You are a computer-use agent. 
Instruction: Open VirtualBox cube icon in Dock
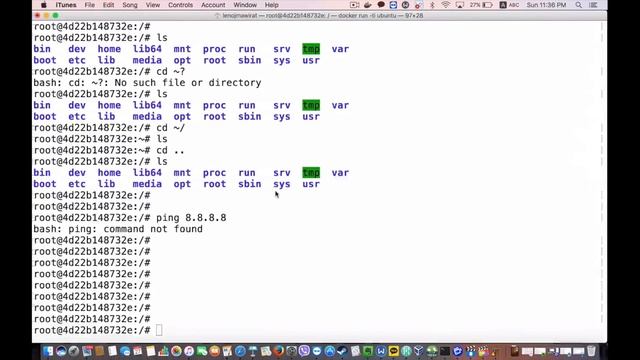[x=418, y=351]
